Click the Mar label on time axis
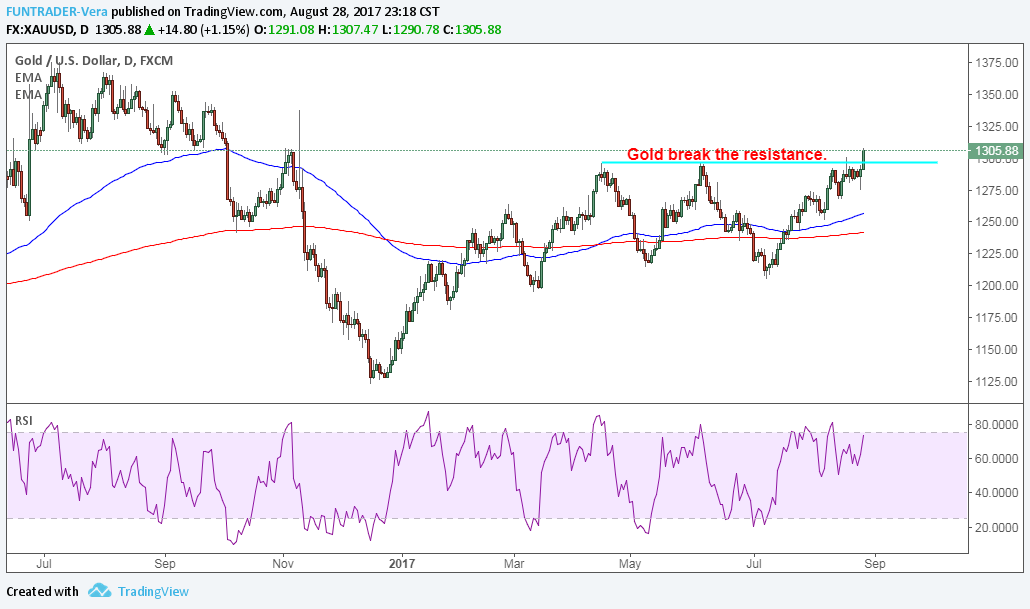The width and height of the screenshot is (1030, 609). (514, 564)
